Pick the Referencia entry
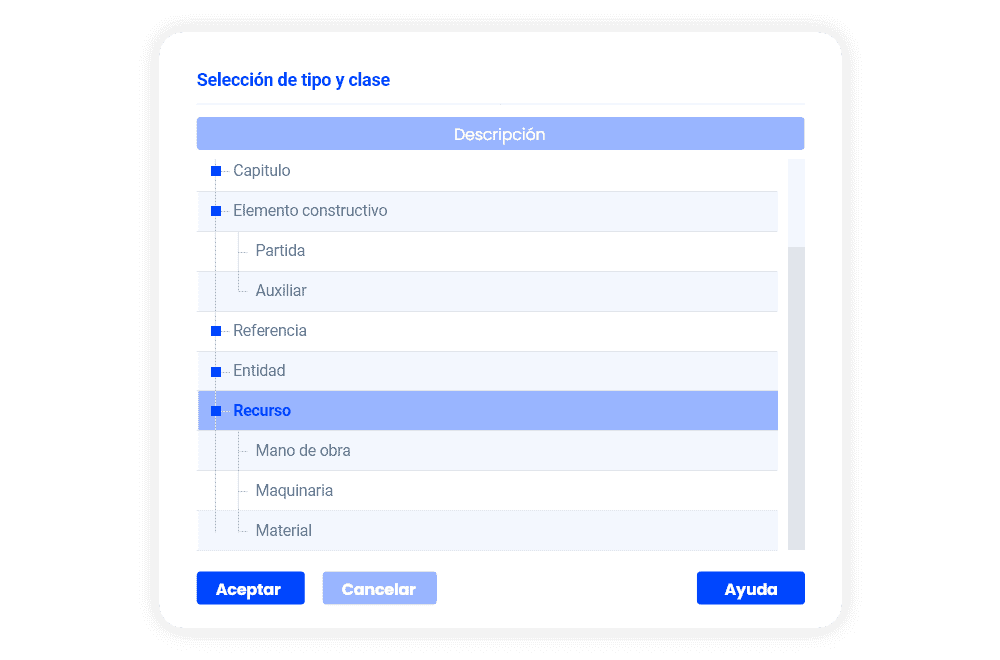The height and width of the screenshot is (660, 1000). point(270,331)
